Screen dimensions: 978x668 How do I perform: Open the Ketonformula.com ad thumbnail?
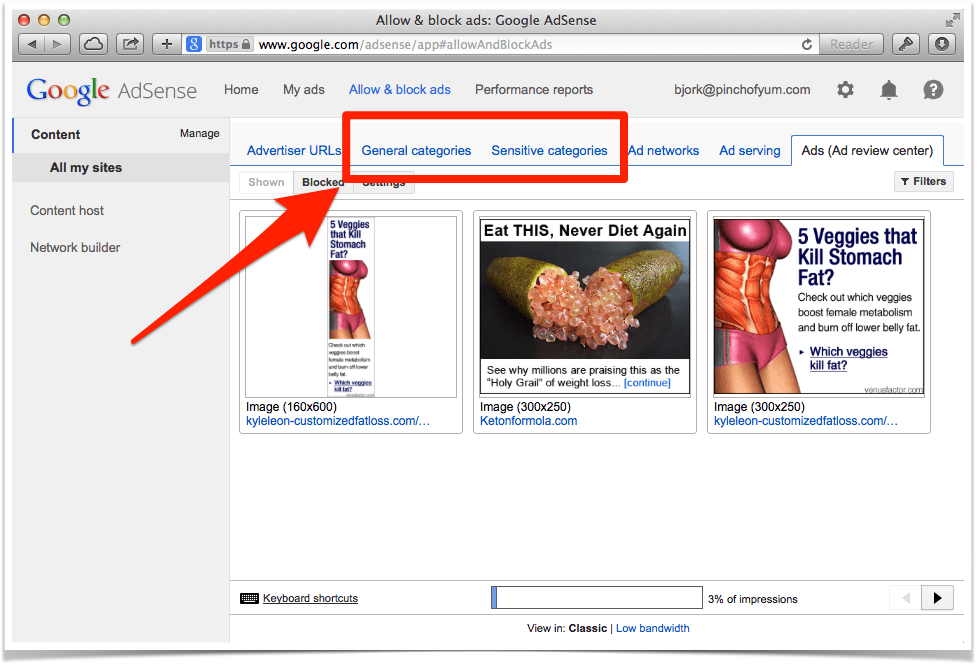[584, 305]
